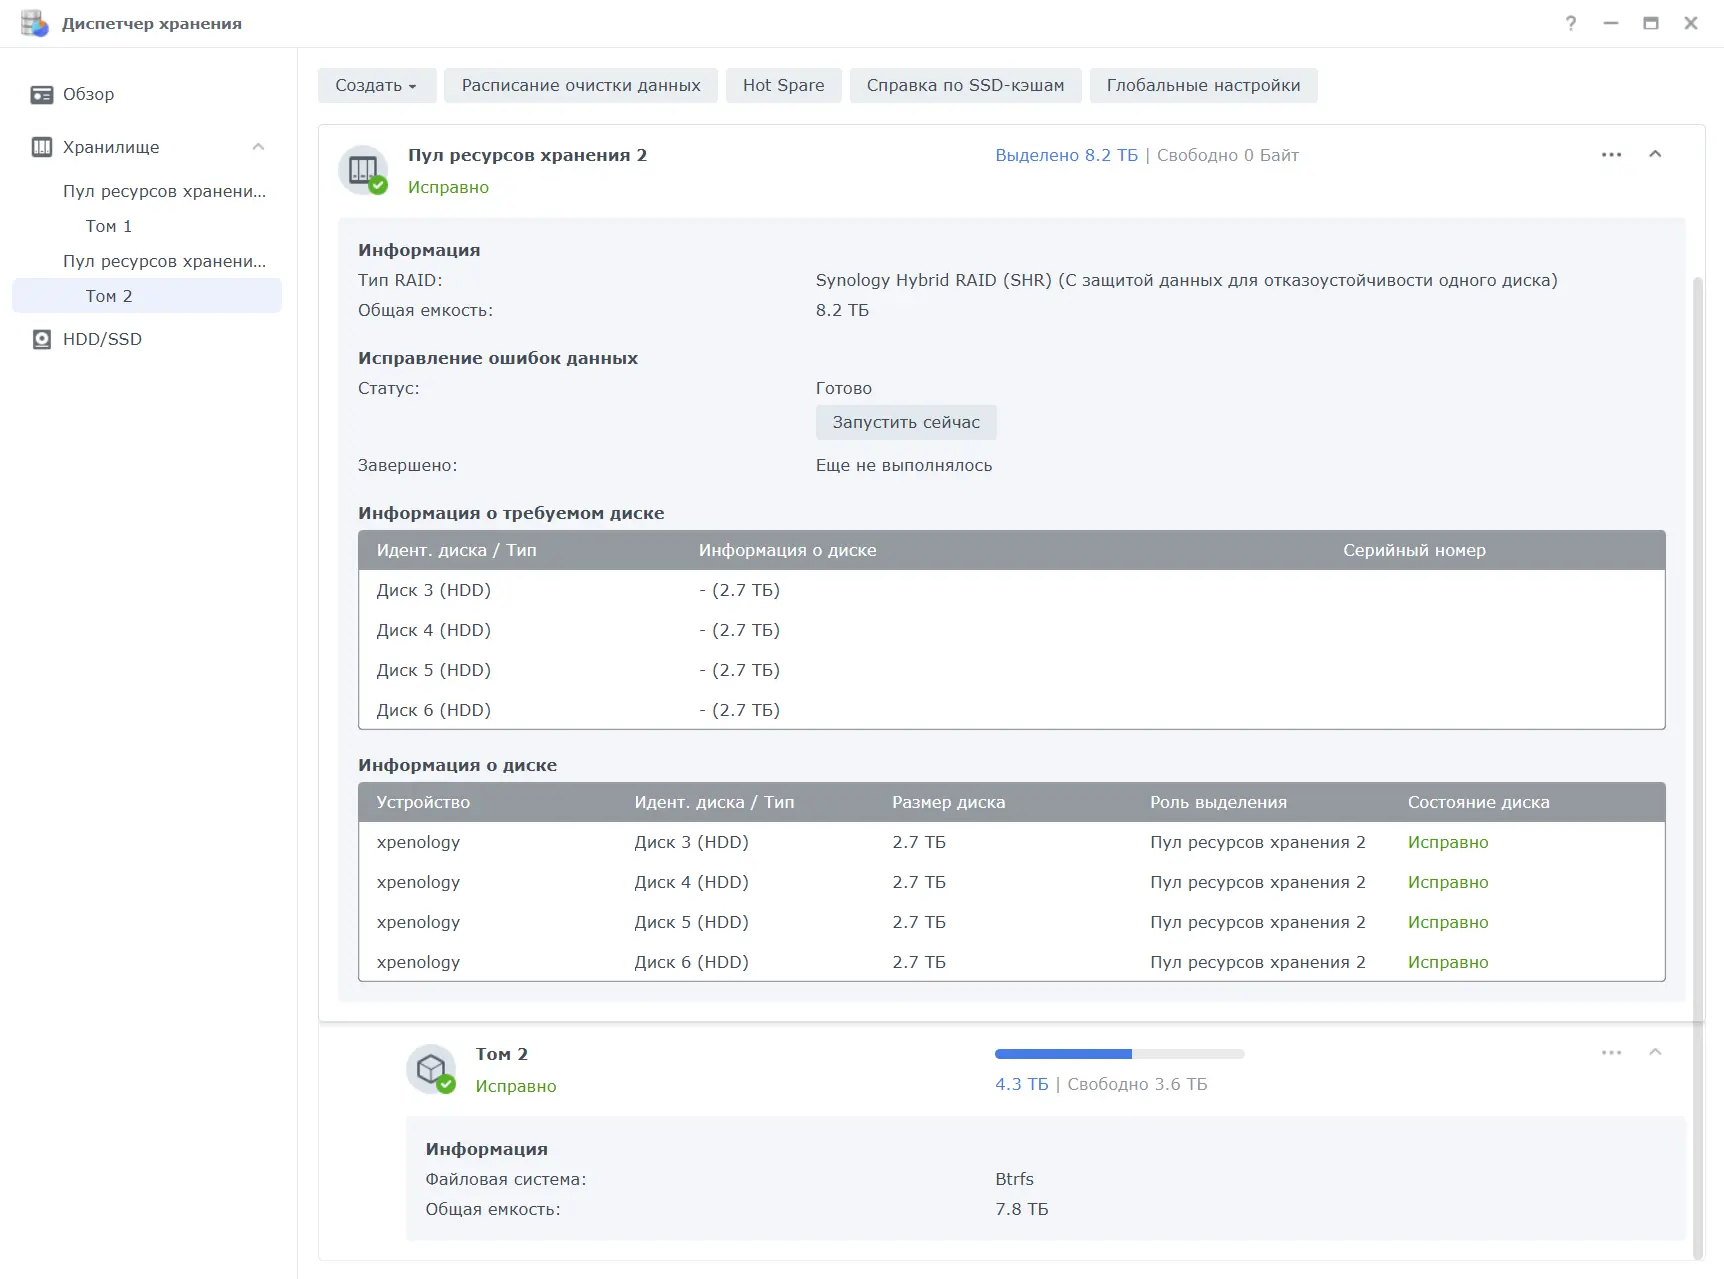Click Исправно status in the Диск 3 row
Screen dimensions: 1724x1279
pos(1448,842)
